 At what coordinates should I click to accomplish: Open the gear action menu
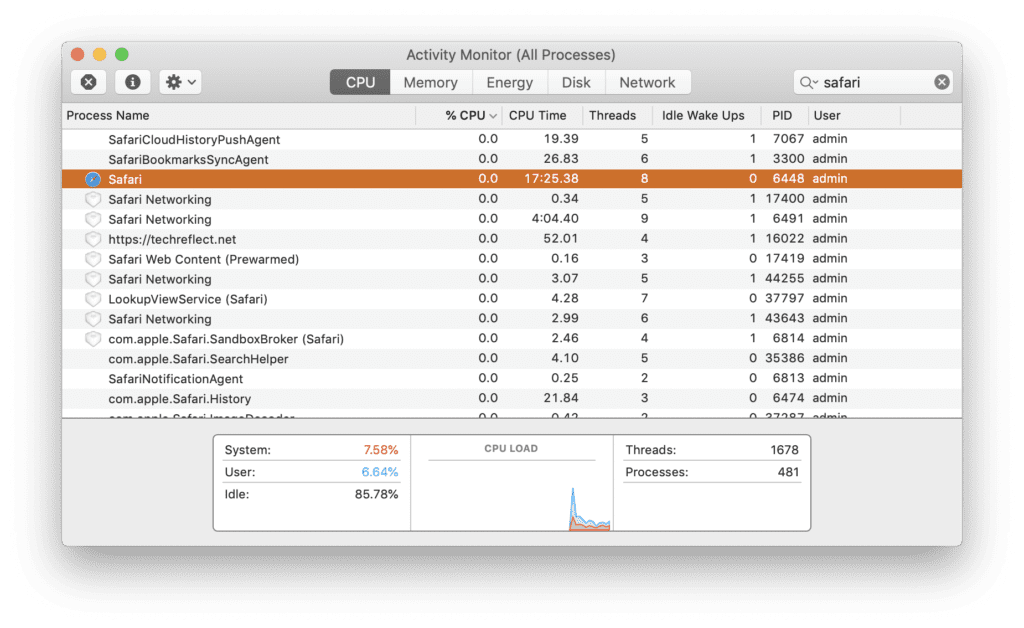(x=180, y=82)
